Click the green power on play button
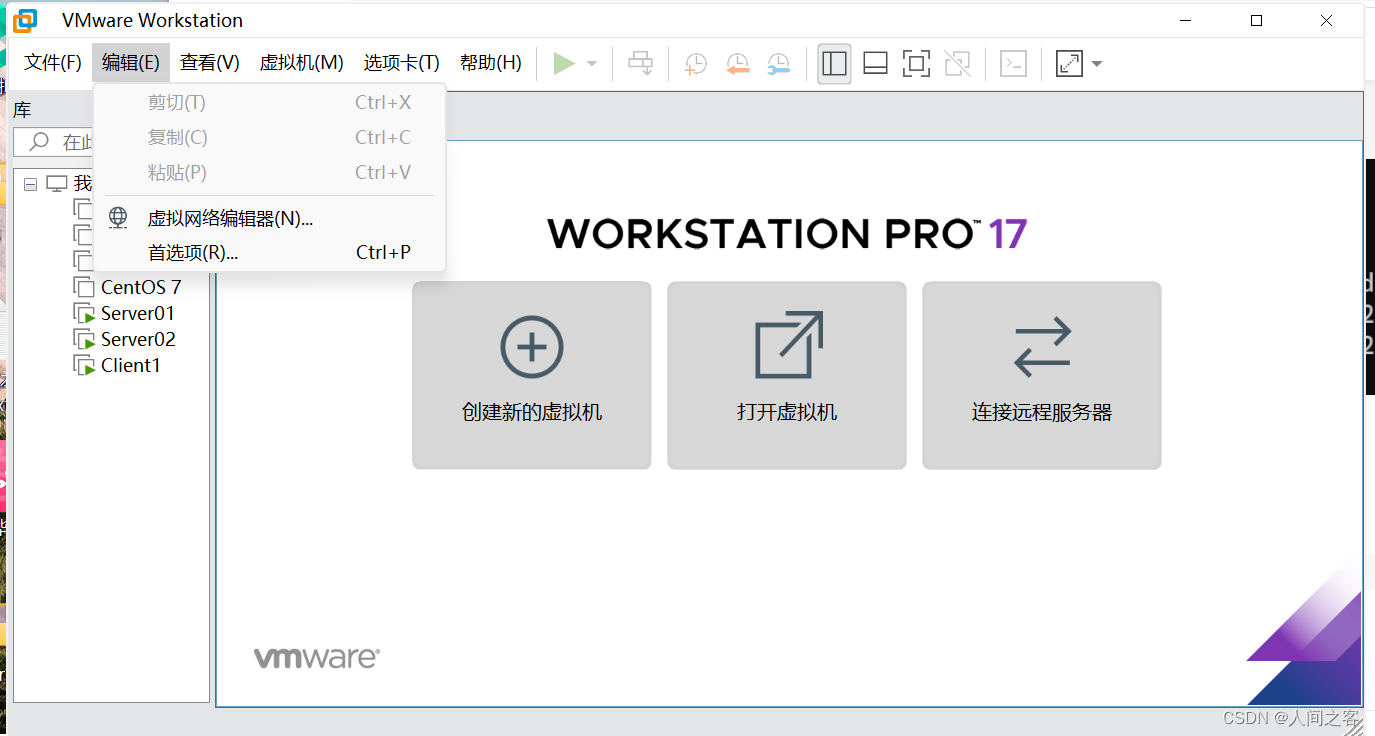Image resolution: width=1375 pixels, height=736 pixels. coord(564,64)
